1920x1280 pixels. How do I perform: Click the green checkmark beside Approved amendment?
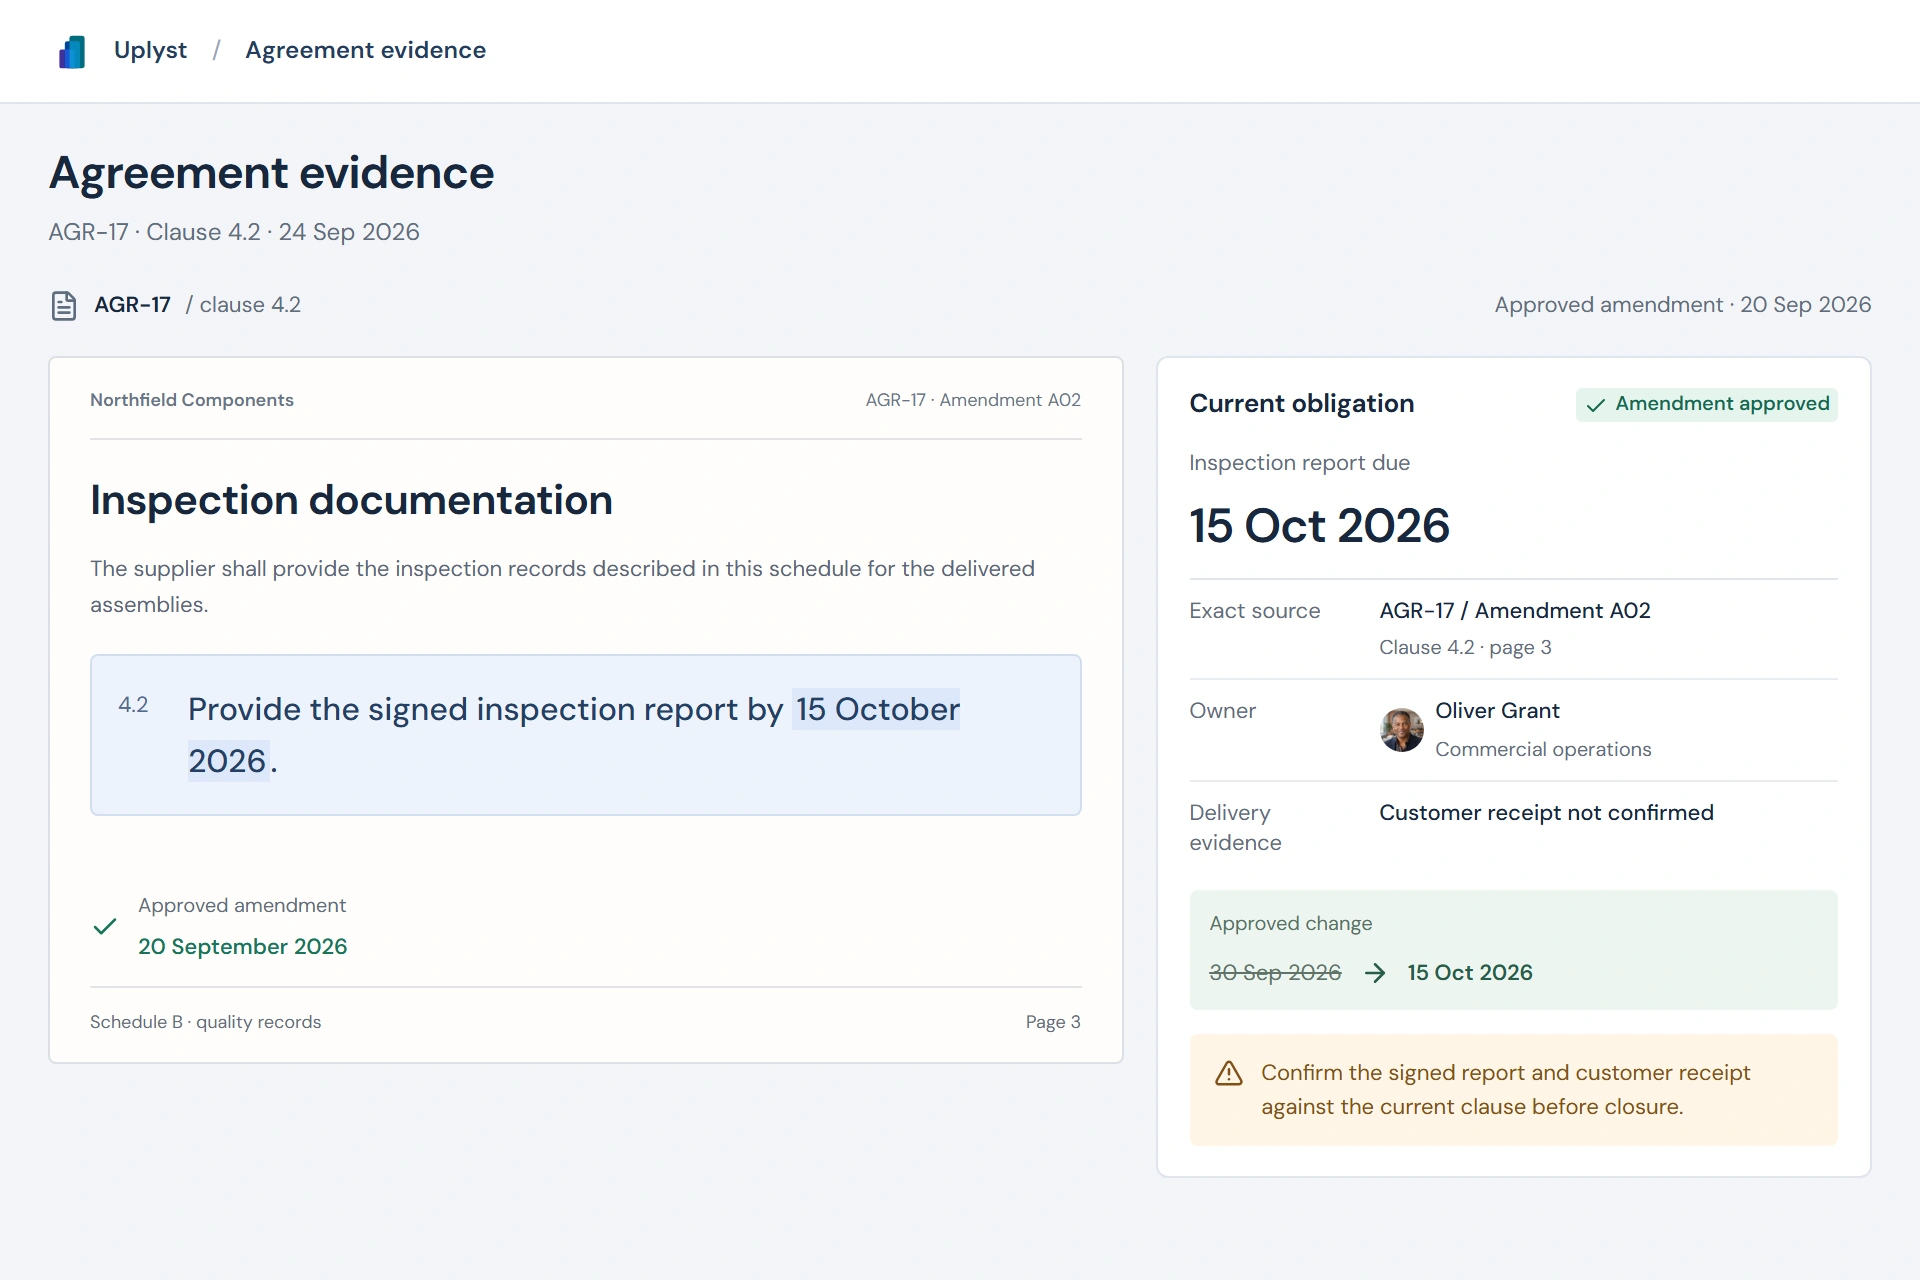click(105, 927)
